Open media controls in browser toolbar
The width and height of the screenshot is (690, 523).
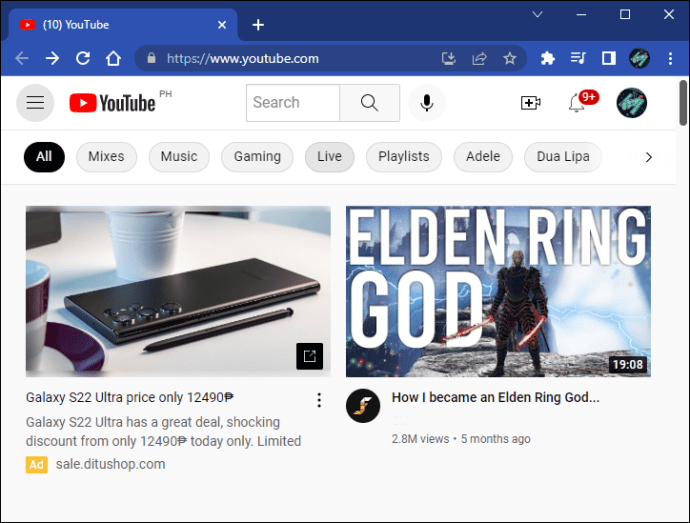(x=578, y=58)
